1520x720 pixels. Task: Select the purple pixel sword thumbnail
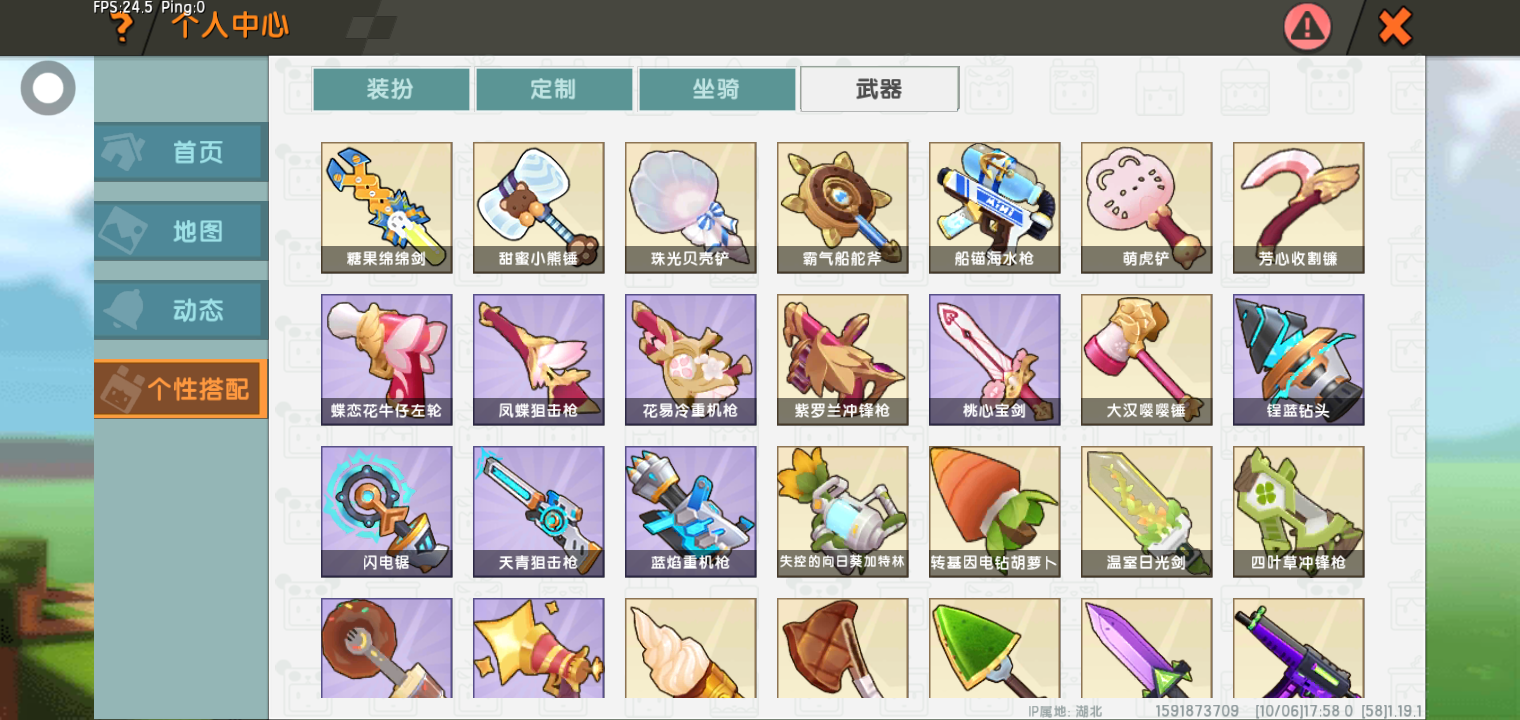tap(1147, 648)
